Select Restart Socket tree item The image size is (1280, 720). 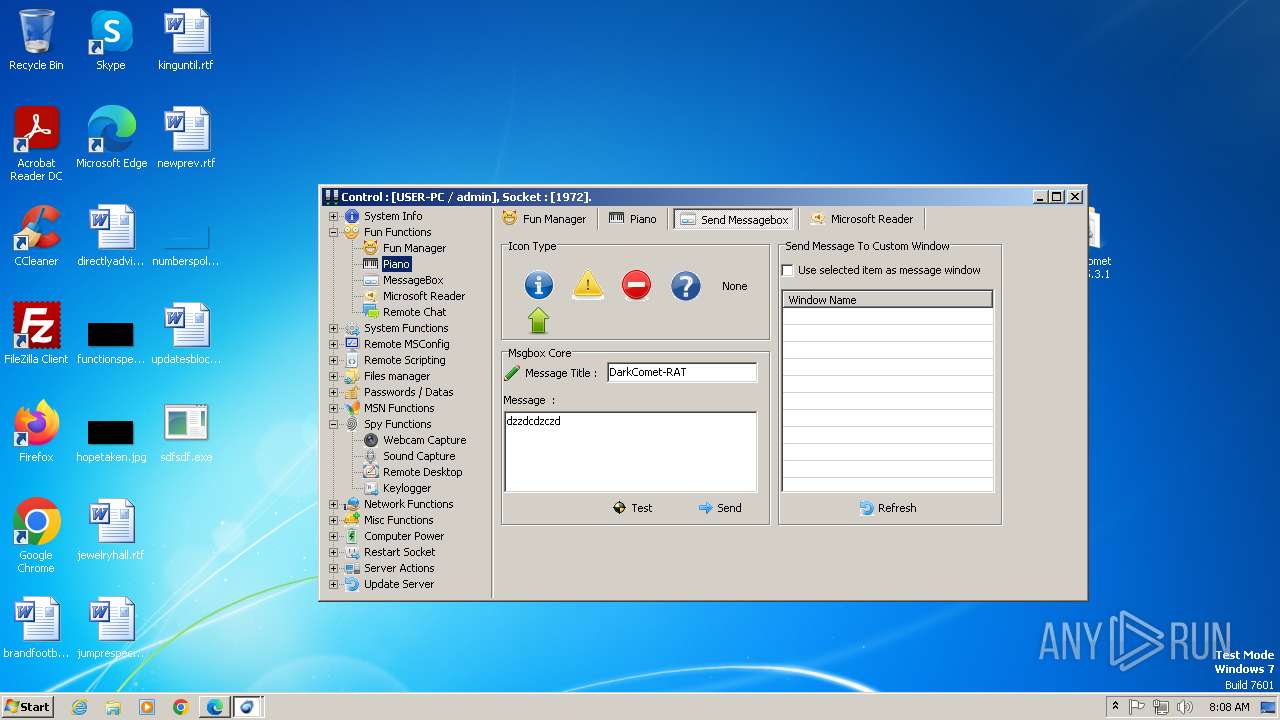(399, 552)
